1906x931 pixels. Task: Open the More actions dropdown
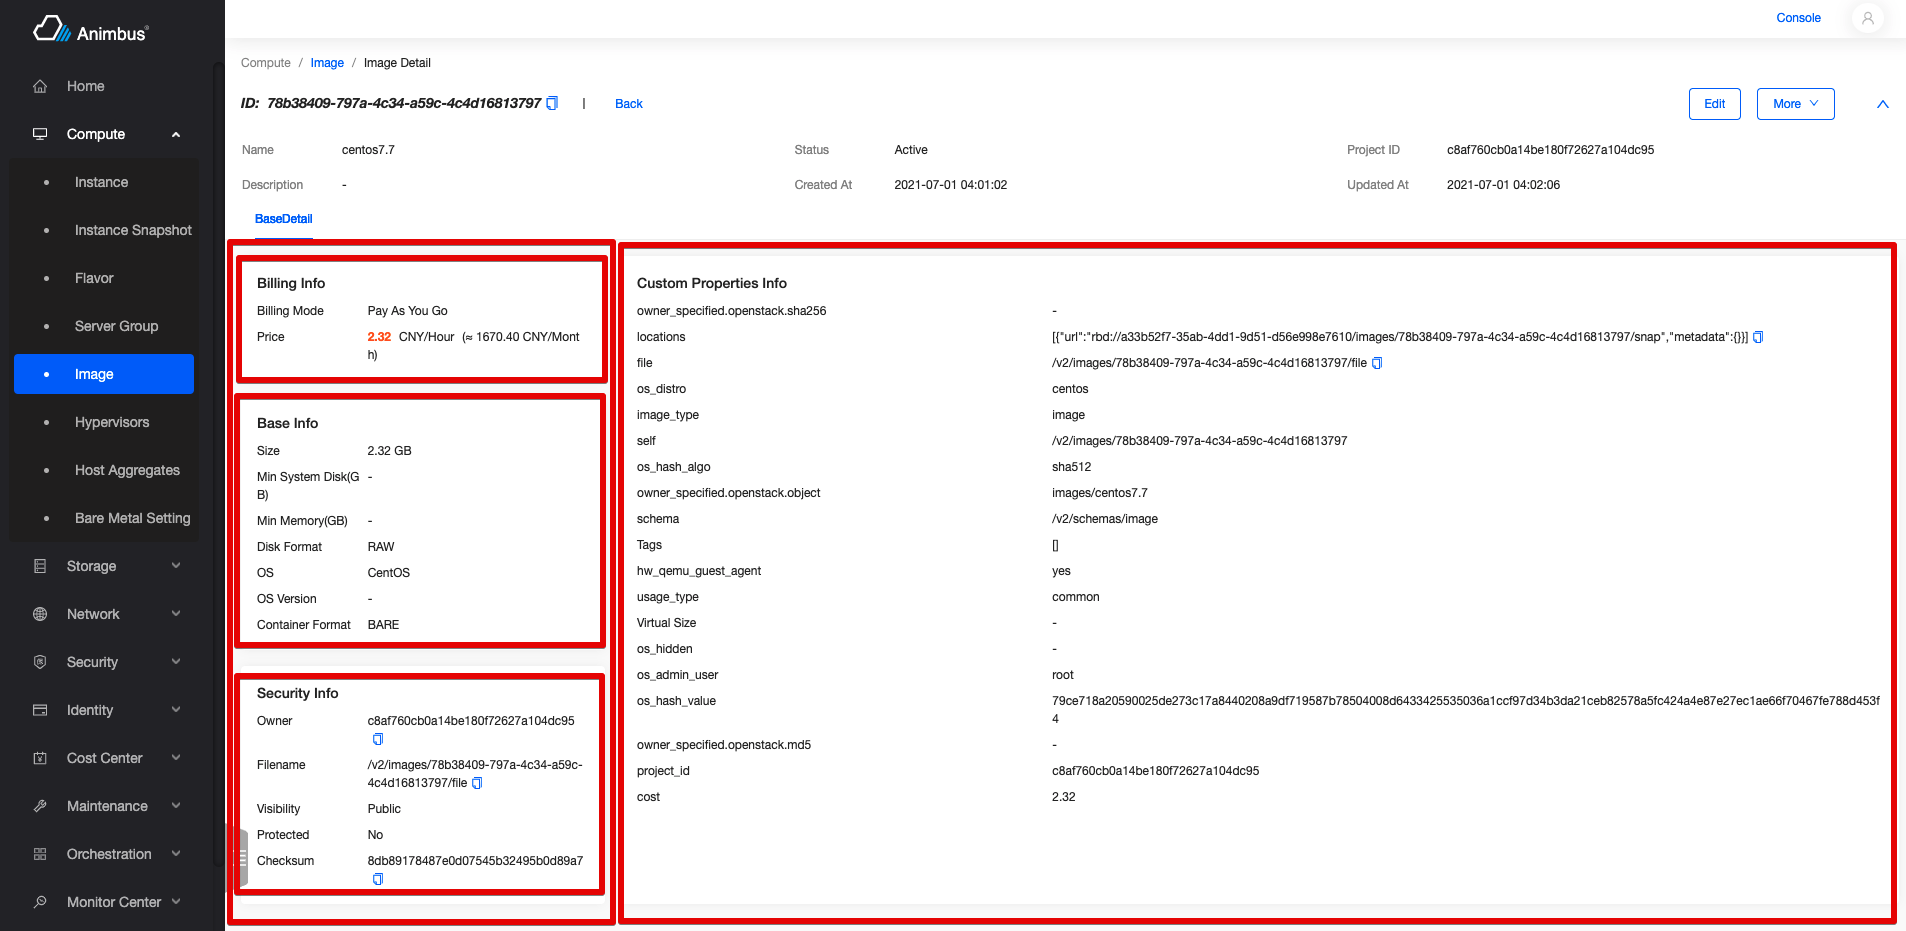click(x=1794, y=103)
